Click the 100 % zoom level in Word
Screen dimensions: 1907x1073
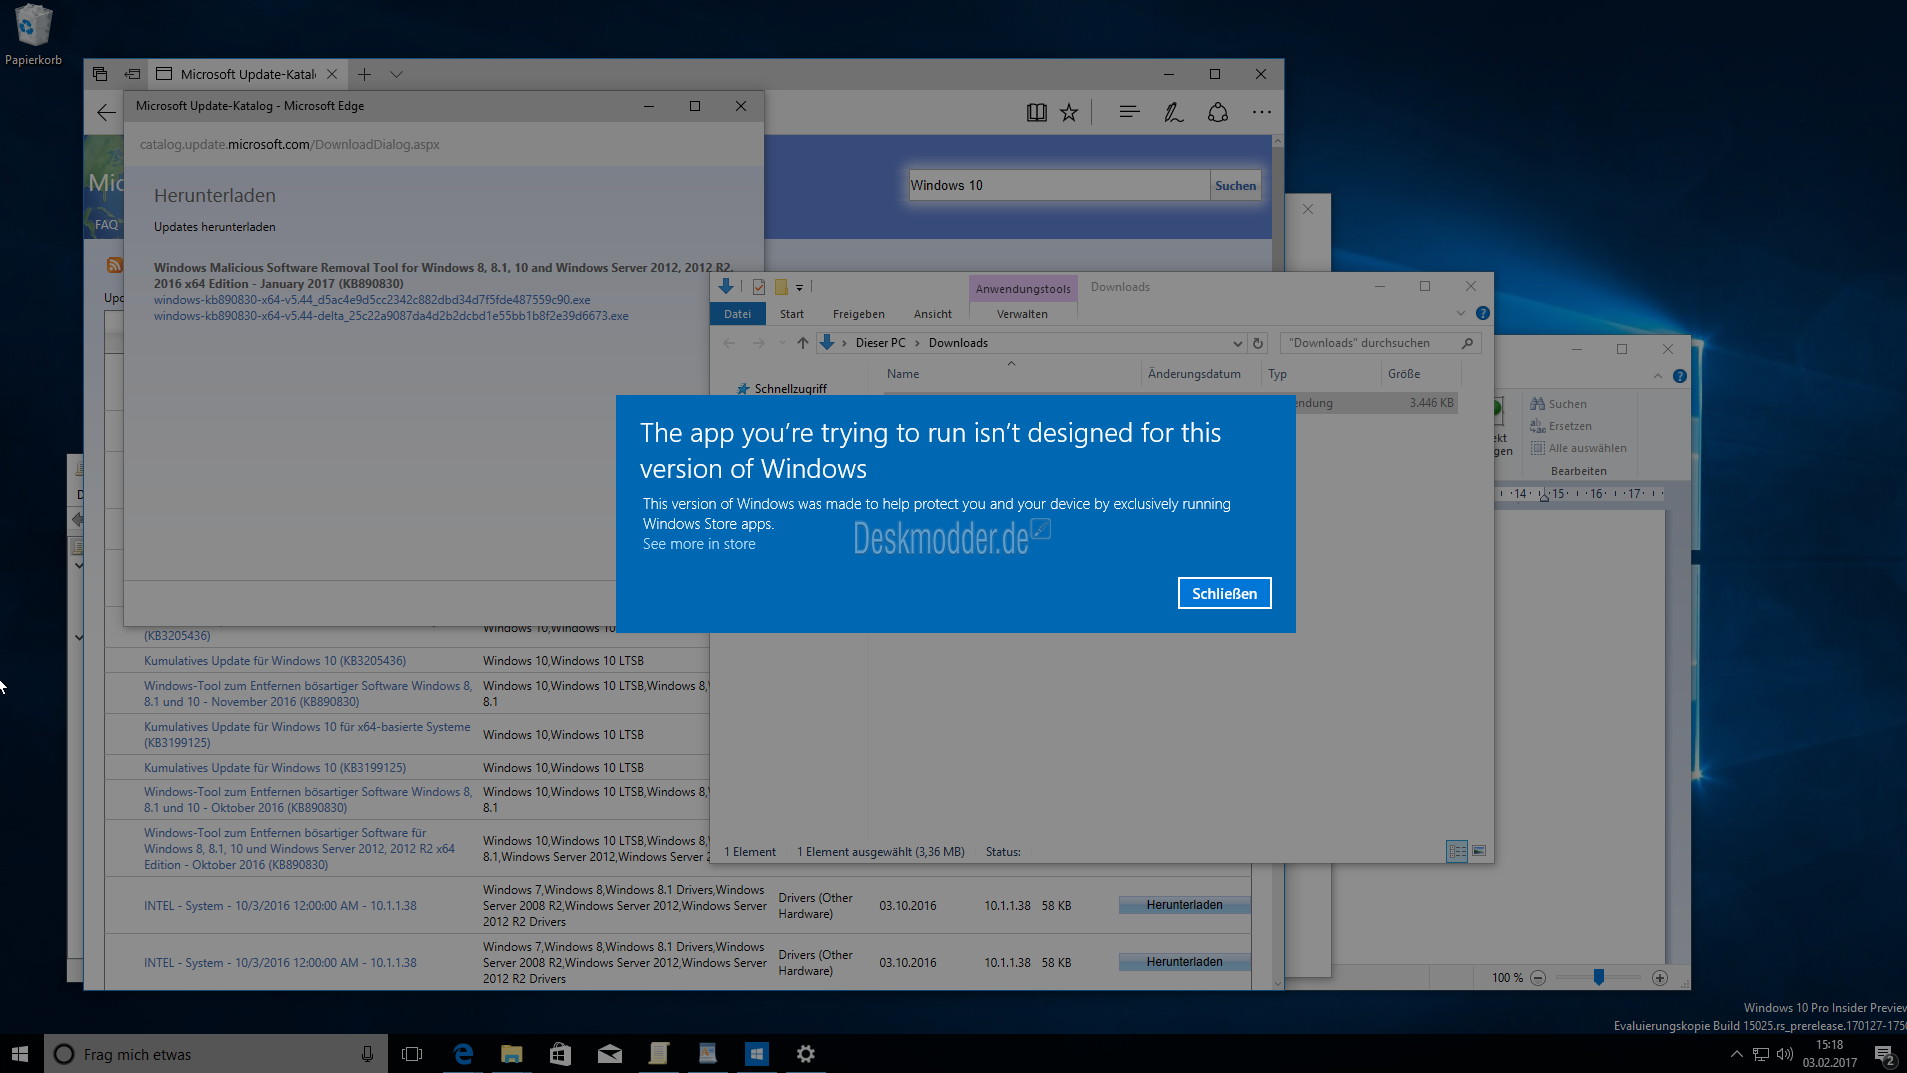(x=1507, y=978)
